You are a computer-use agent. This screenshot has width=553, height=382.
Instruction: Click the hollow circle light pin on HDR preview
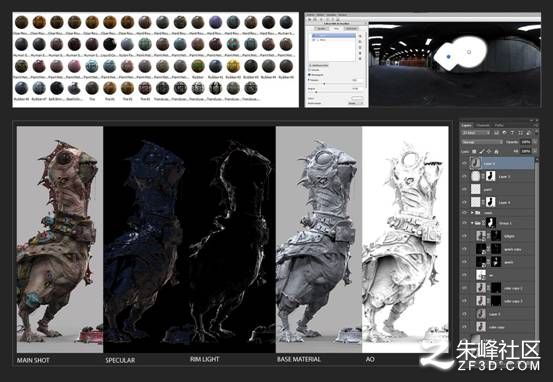(x=469, y=52)
